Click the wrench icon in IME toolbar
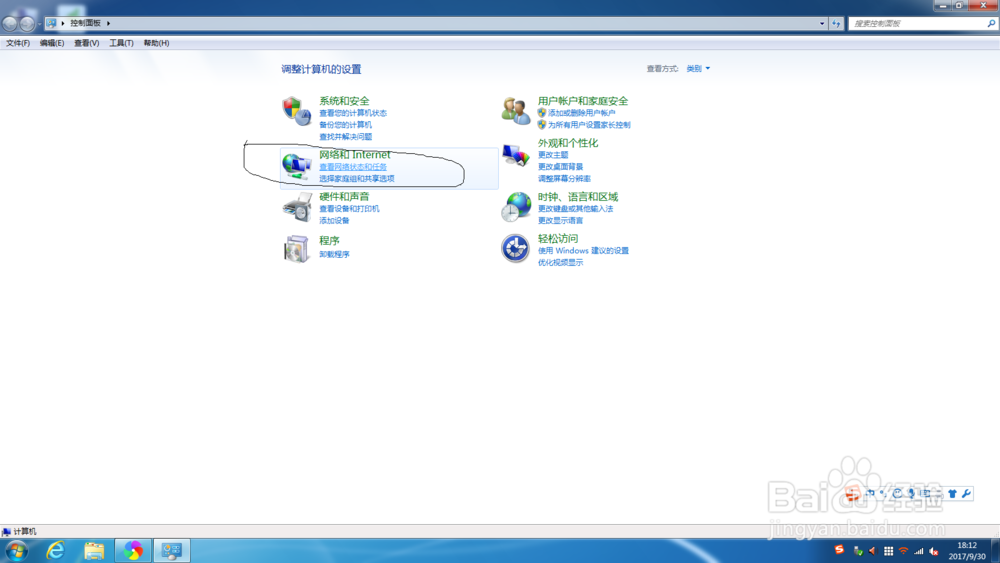The image size is (1000, 563). [x=966, y=493]
